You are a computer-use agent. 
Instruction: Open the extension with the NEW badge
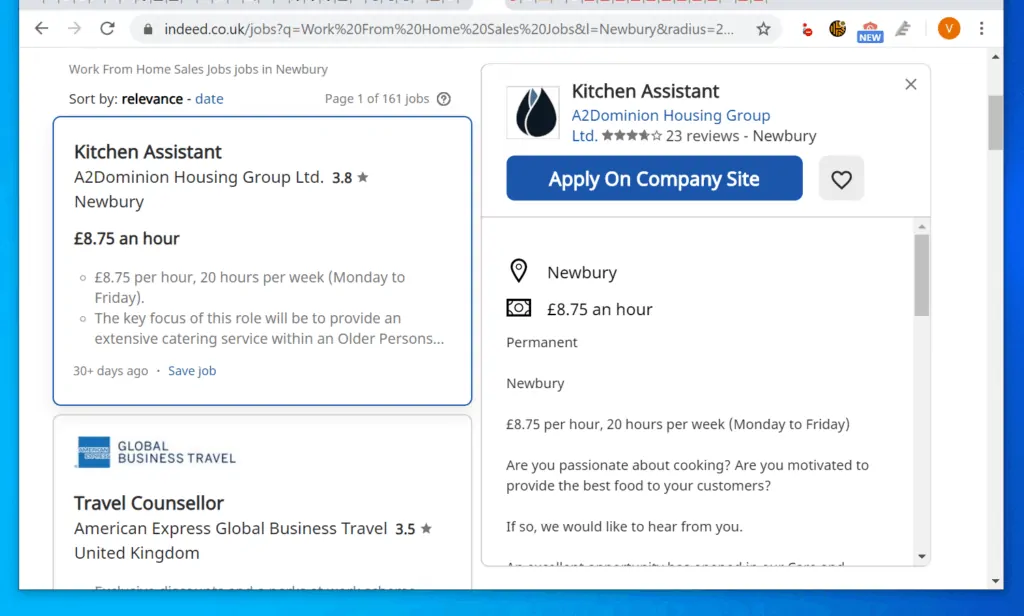pos(869,31)
